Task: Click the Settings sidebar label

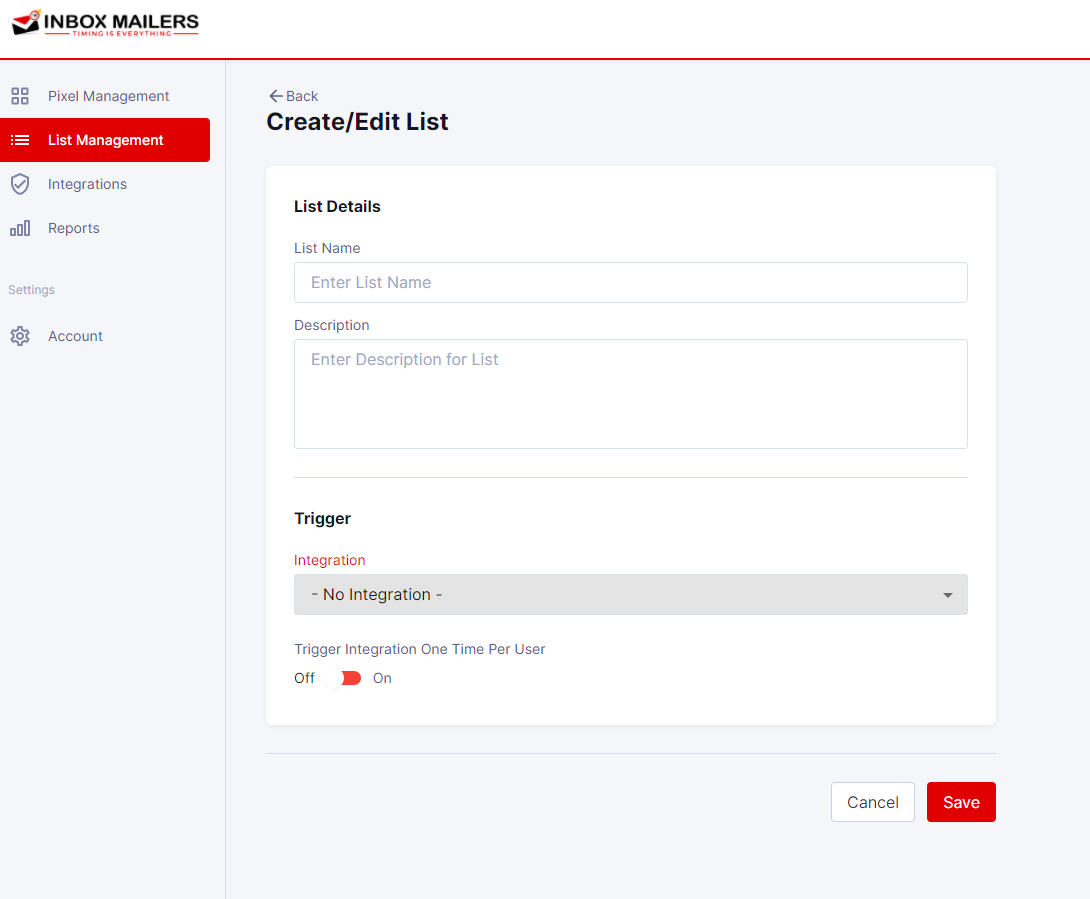Action: [x=31, y=290]
